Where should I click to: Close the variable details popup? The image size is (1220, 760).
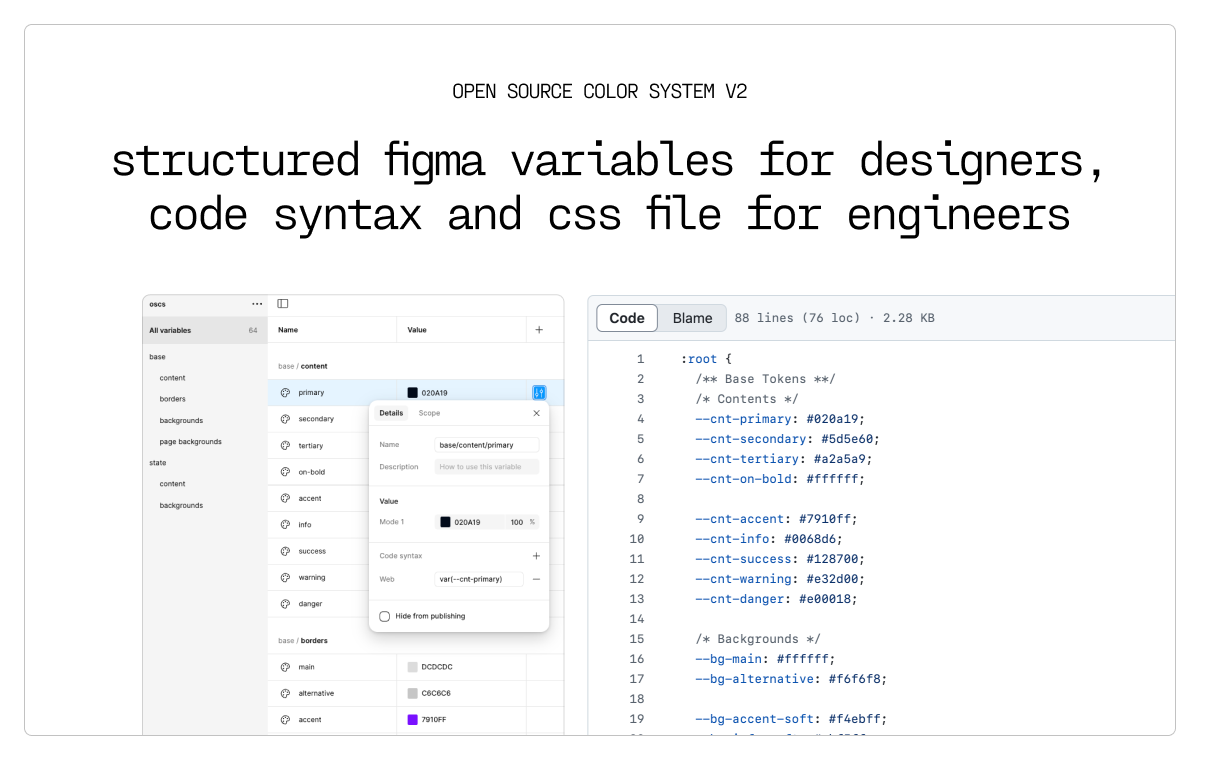(536, 413)
